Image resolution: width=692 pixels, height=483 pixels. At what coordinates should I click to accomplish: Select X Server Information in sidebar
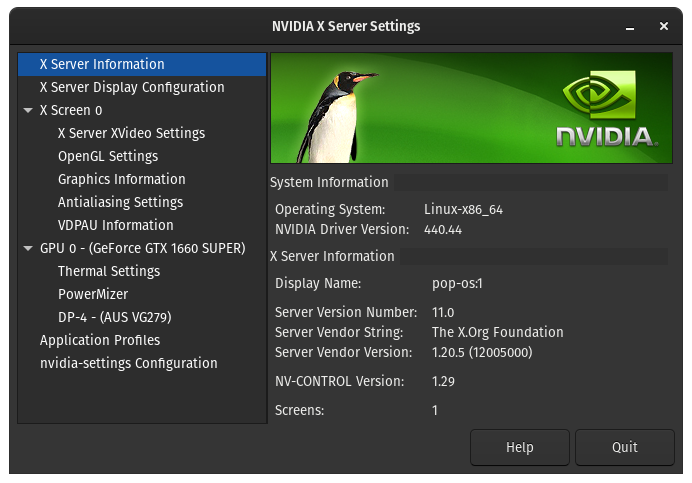[102, 64]
